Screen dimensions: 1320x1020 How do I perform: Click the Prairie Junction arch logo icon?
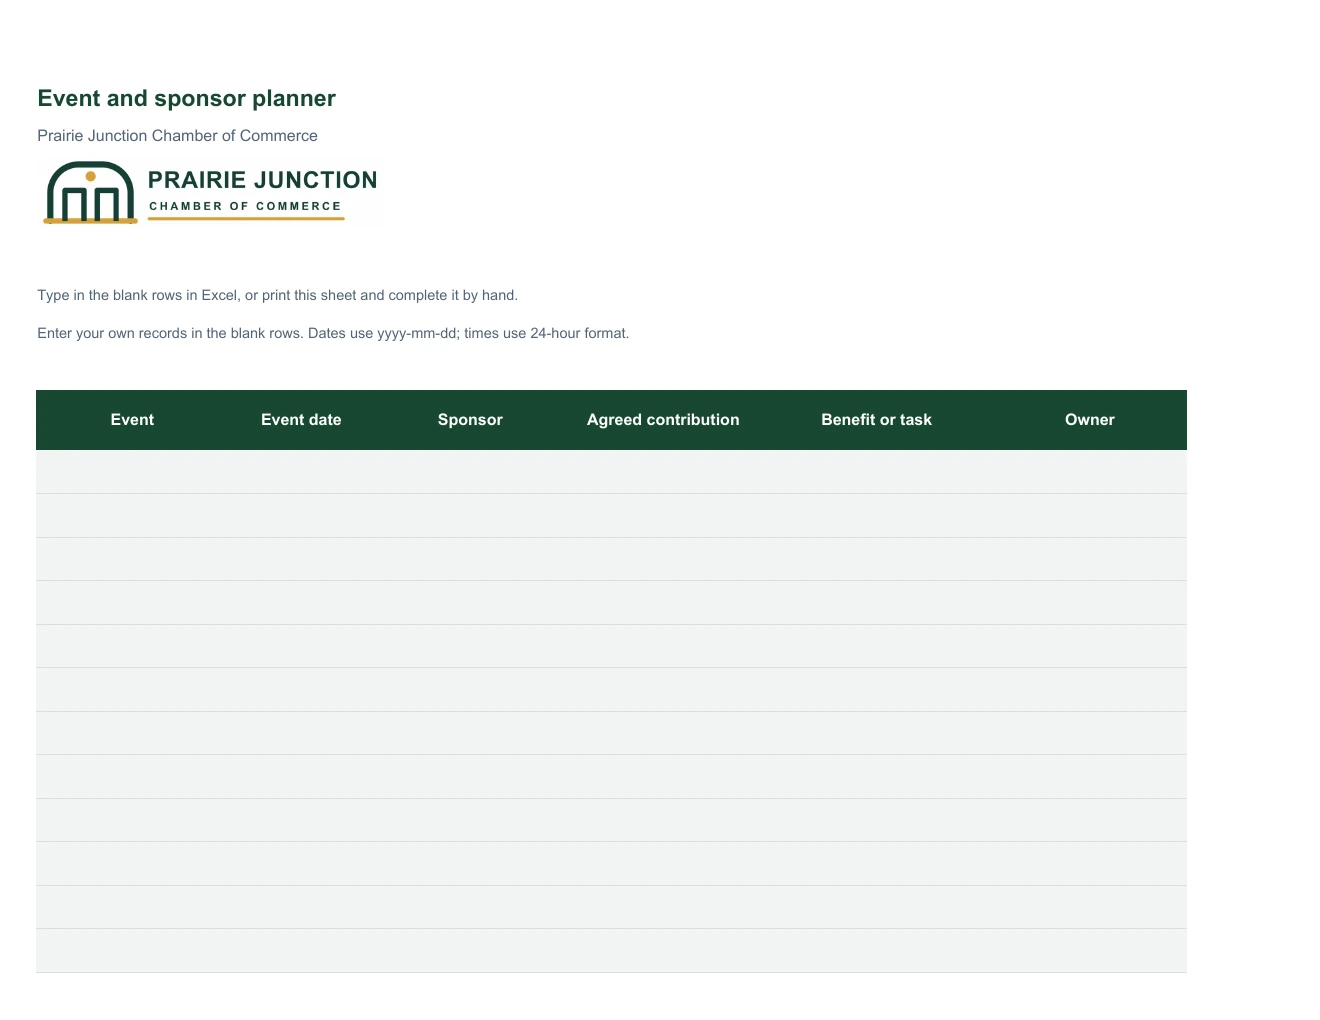coord(90,192)
